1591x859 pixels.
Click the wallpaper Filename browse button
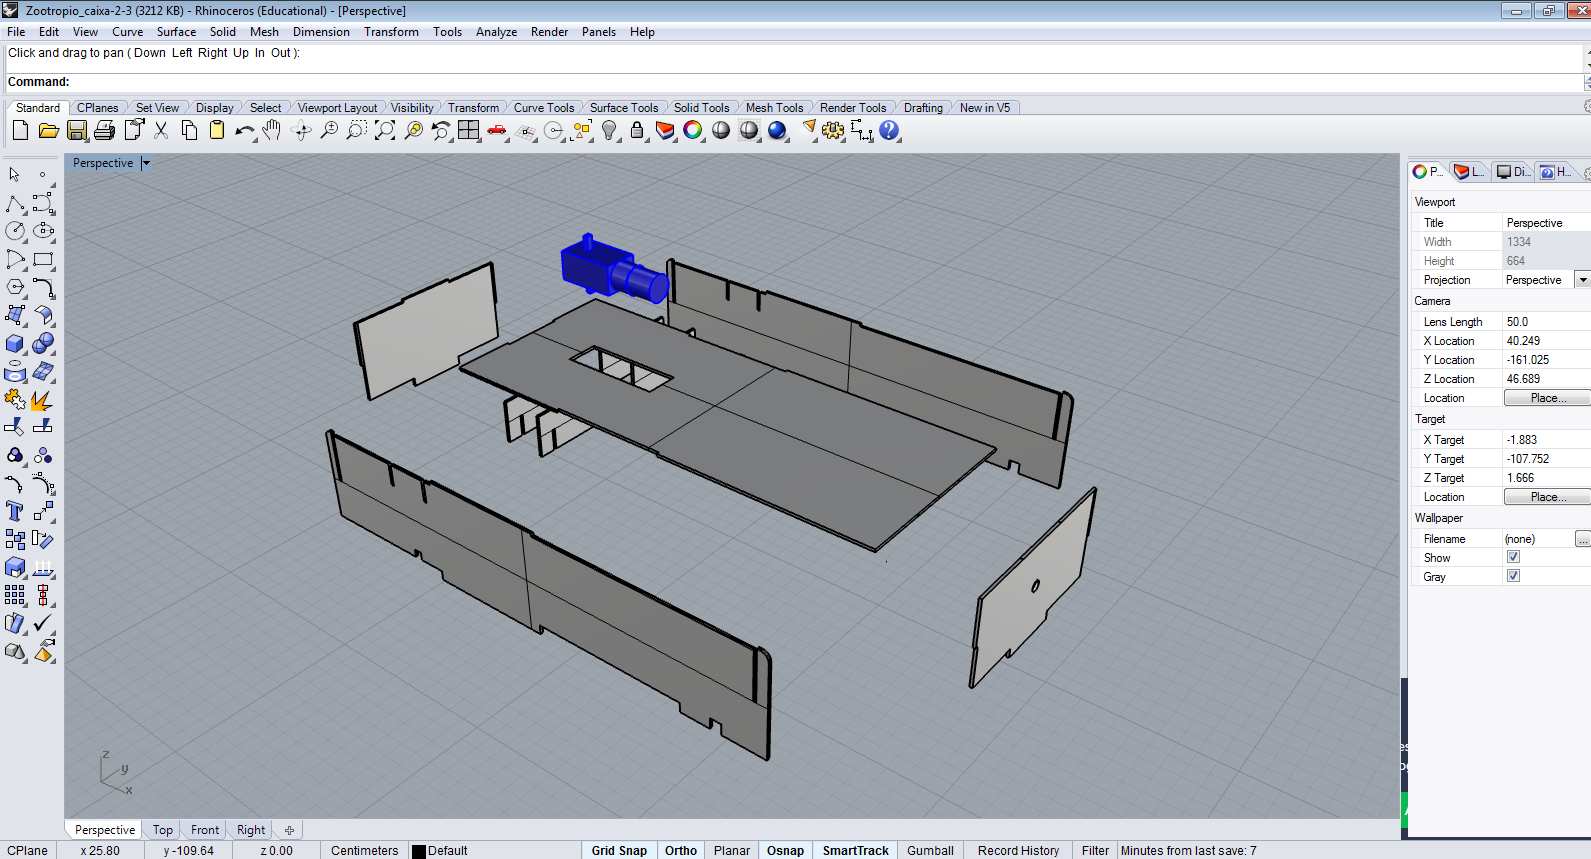(x=1583, y=539)
